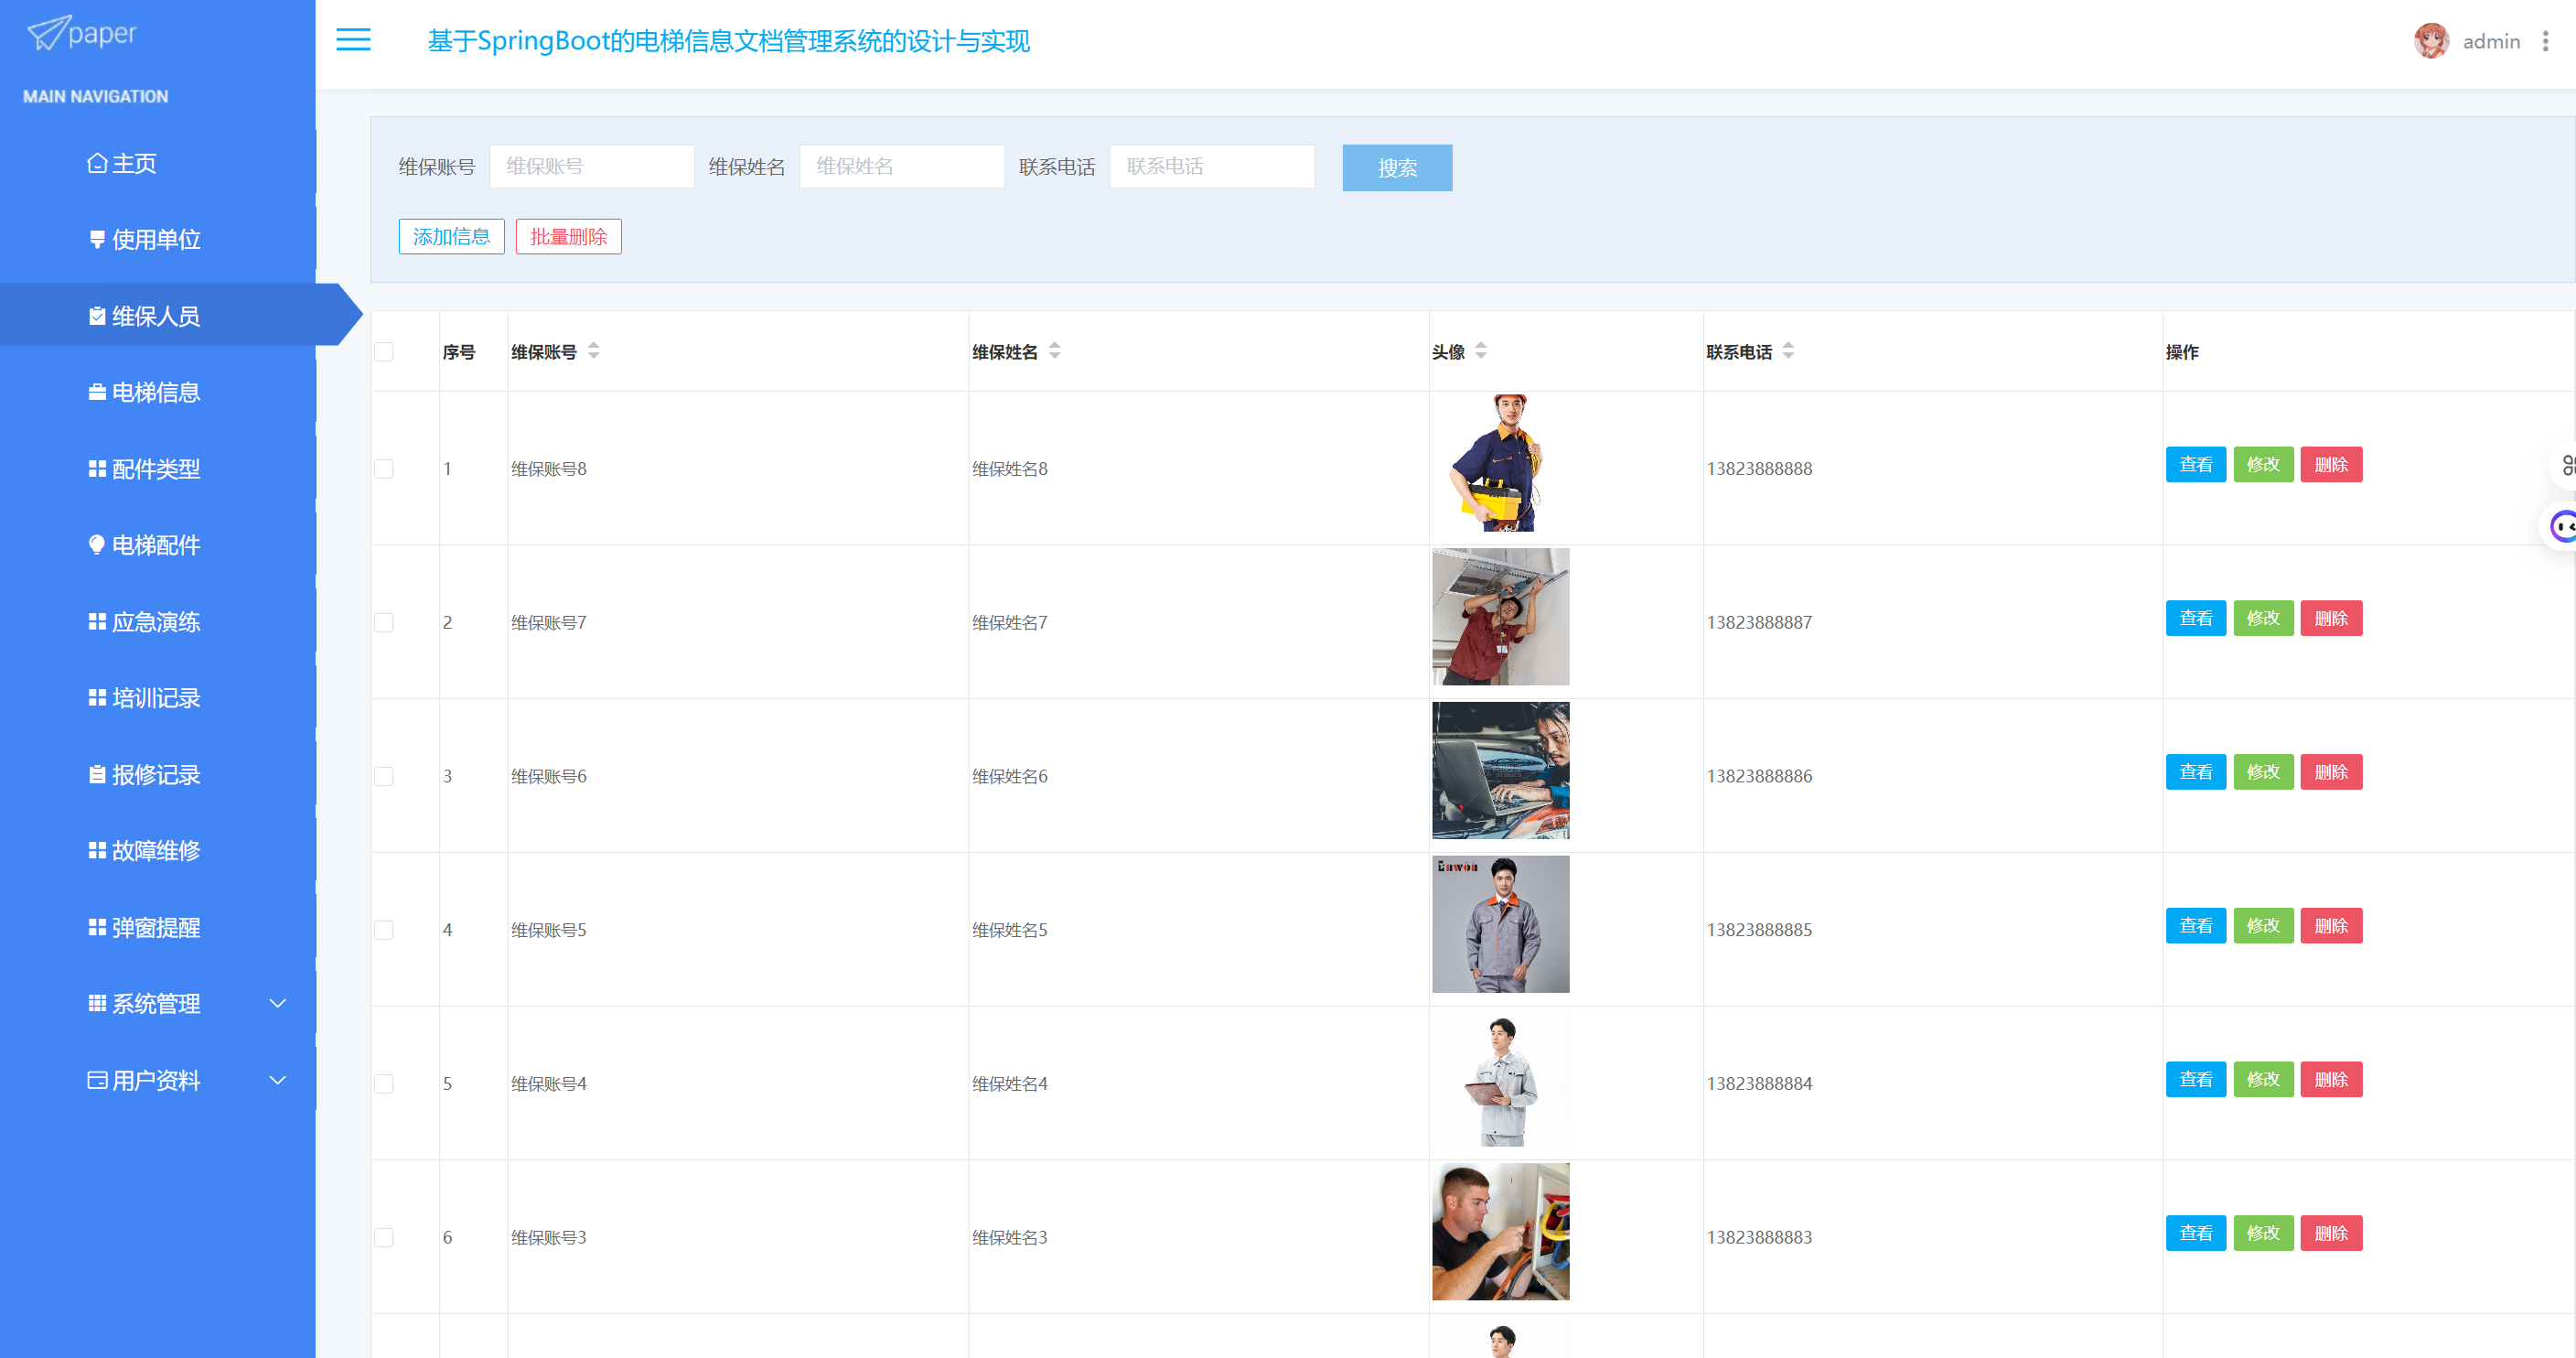The image size is (2576, 1358).
Task: Click the admin username text
Action: coord(2491,42)
